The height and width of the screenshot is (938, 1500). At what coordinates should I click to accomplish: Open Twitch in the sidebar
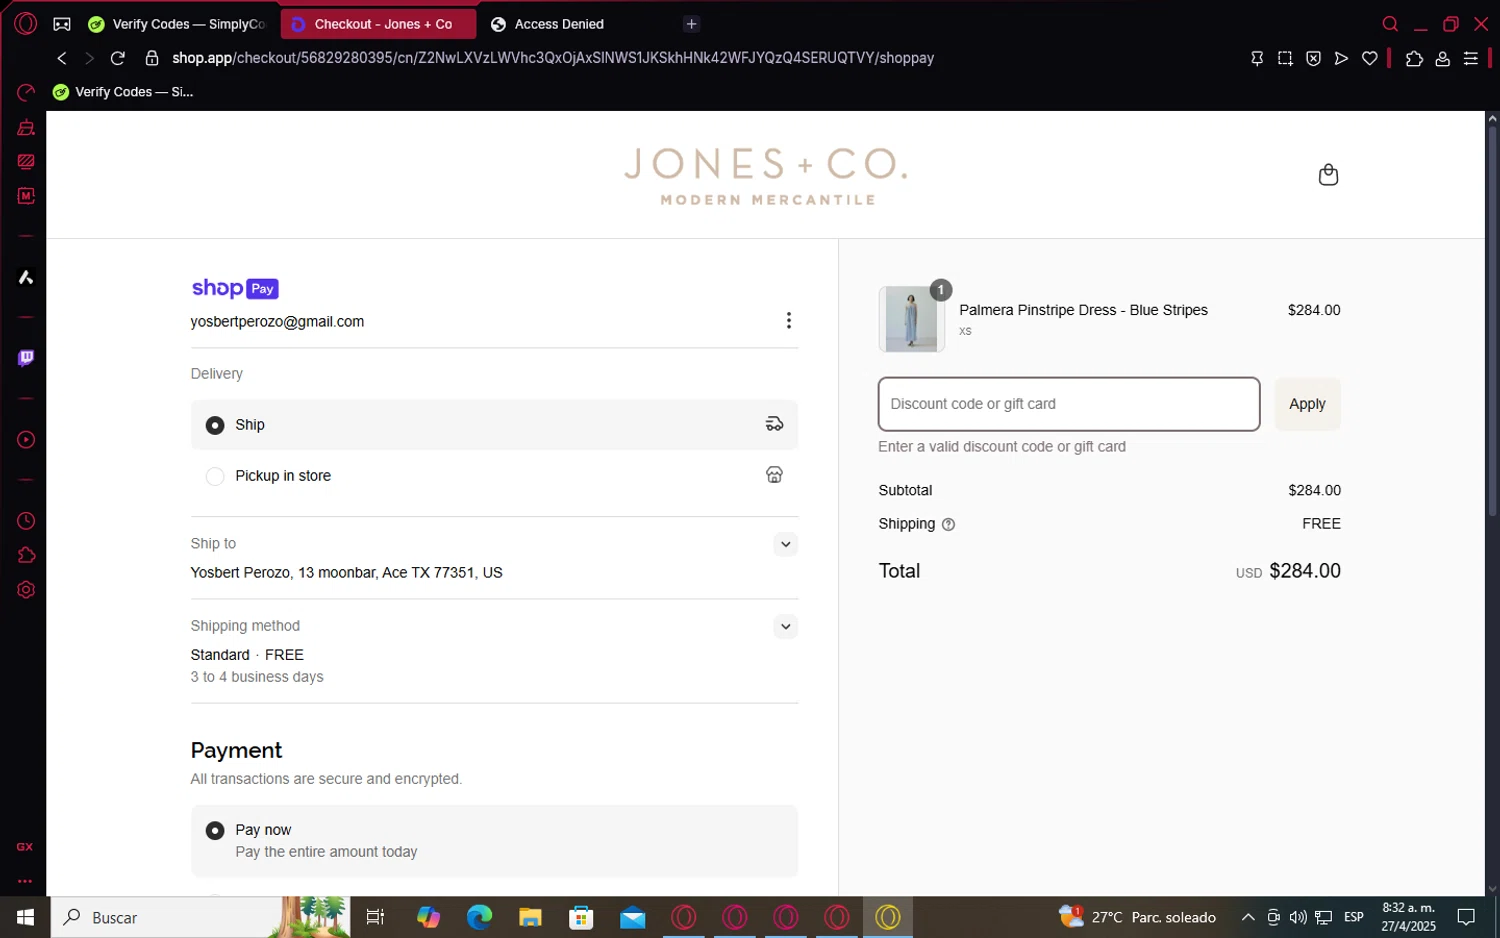click(26, 358)
